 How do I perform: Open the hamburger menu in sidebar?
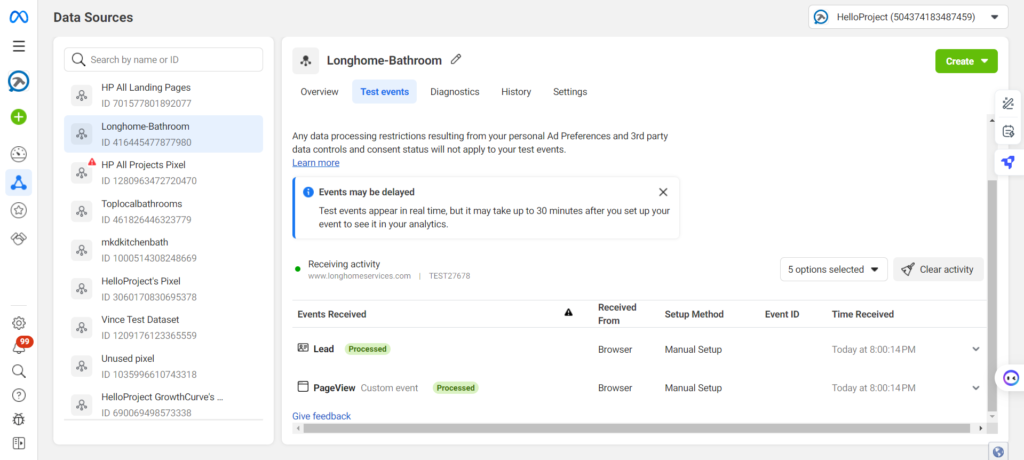click(x=19, y=46)
